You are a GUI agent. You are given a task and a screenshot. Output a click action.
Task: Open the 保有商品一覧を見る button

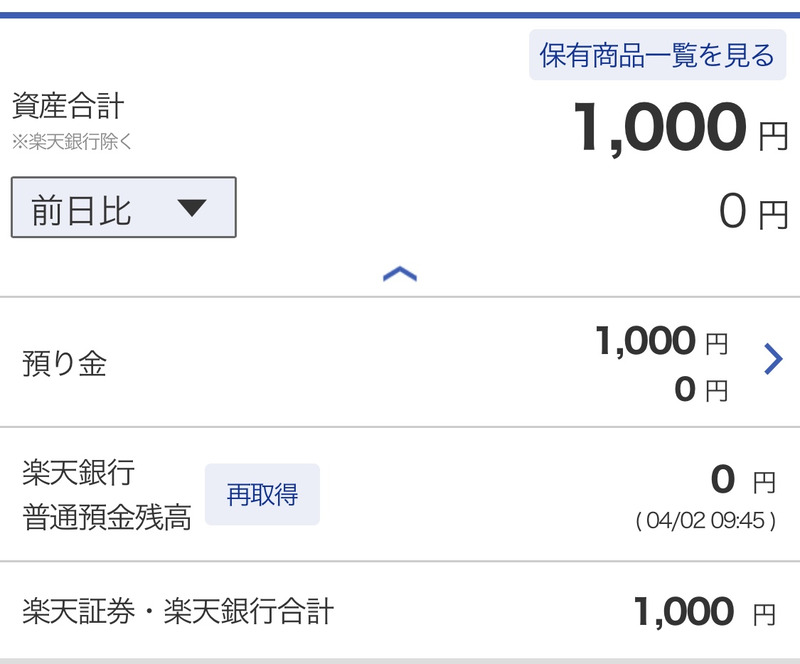(657, 55)
